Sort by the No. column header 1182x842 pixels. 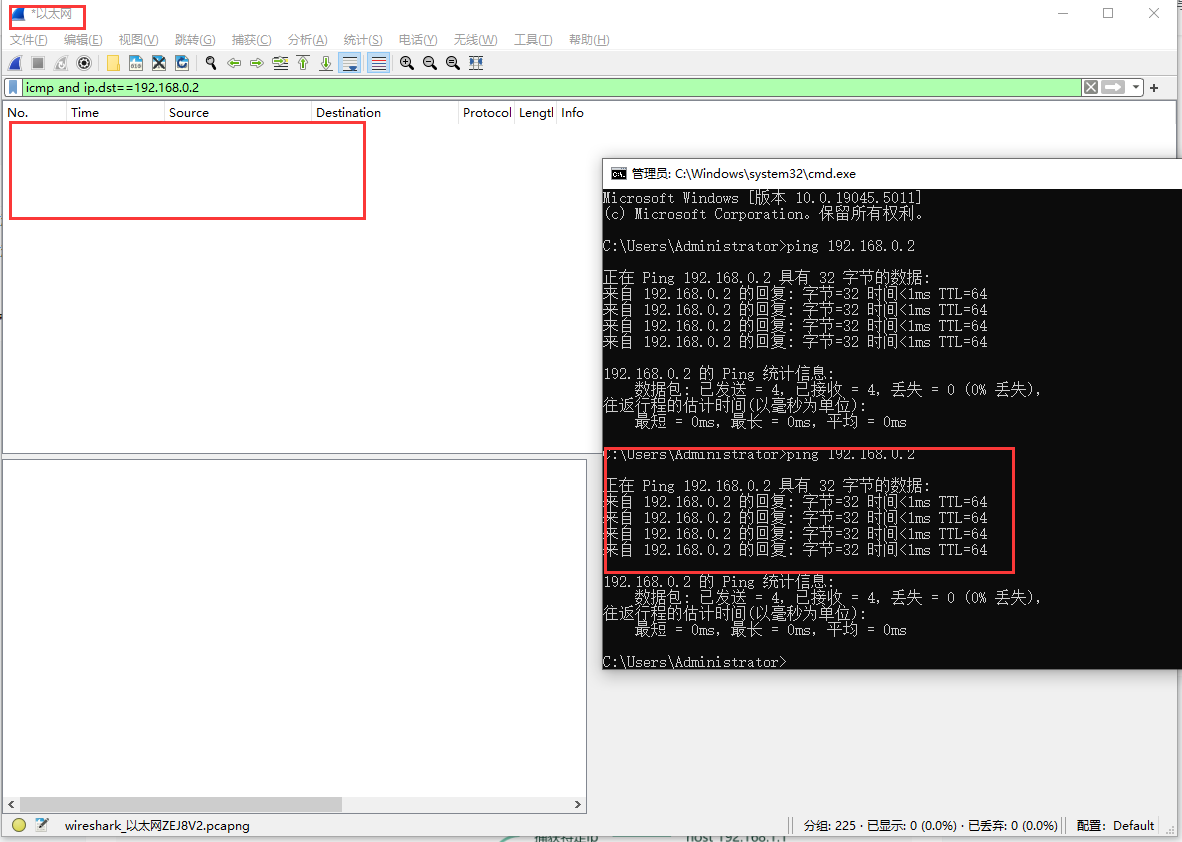[x=35, y=112]
